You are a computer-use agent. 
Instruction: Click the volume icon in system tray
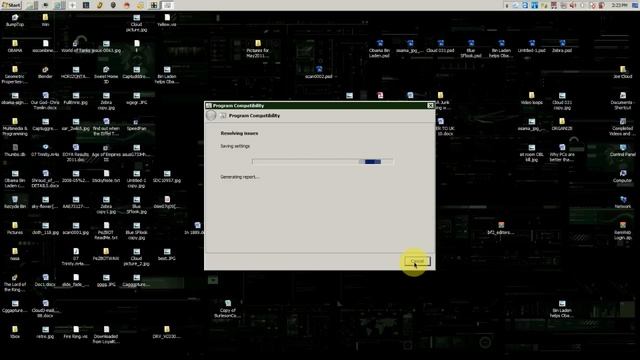point(573,5)
